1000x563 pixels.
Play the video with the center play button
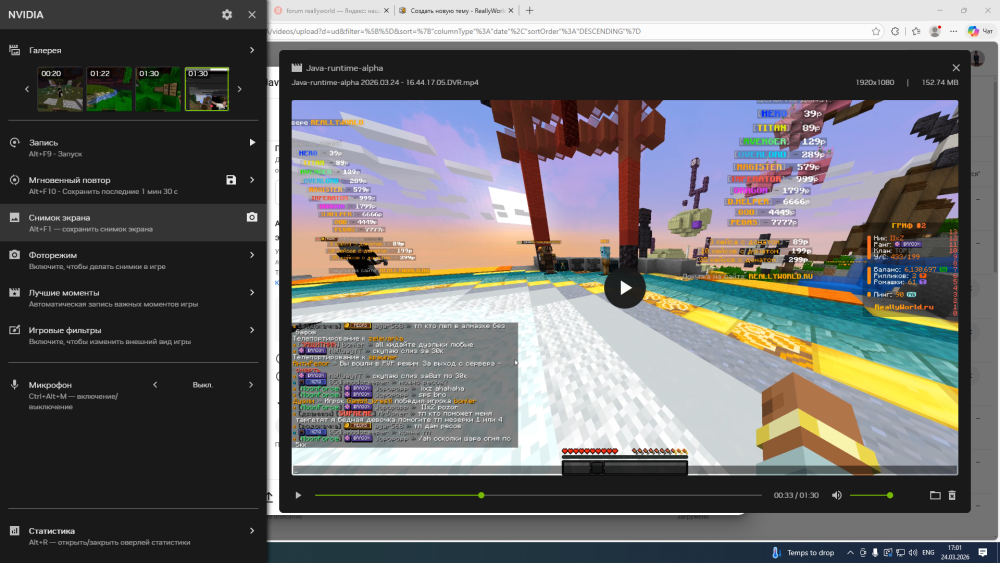(625, 288)
